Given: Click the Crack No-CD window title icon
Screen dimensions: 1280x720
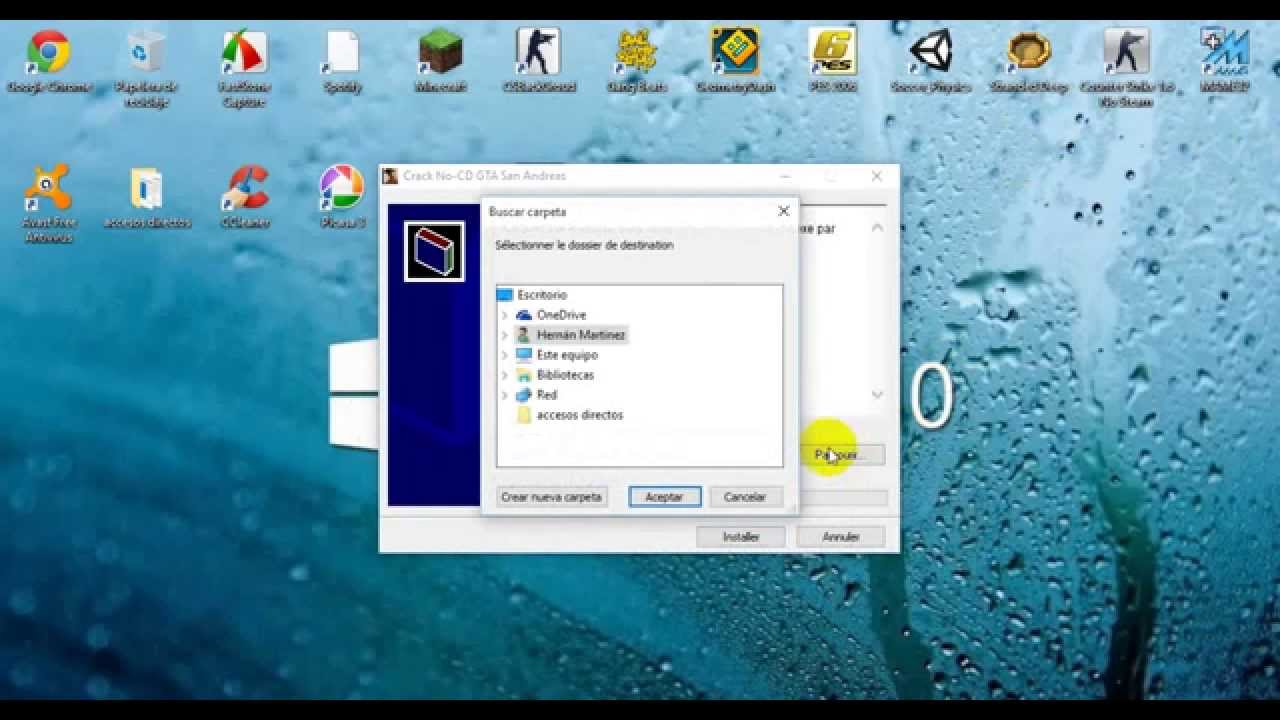Looking at the screenshot, I should (x=391, y=176).
